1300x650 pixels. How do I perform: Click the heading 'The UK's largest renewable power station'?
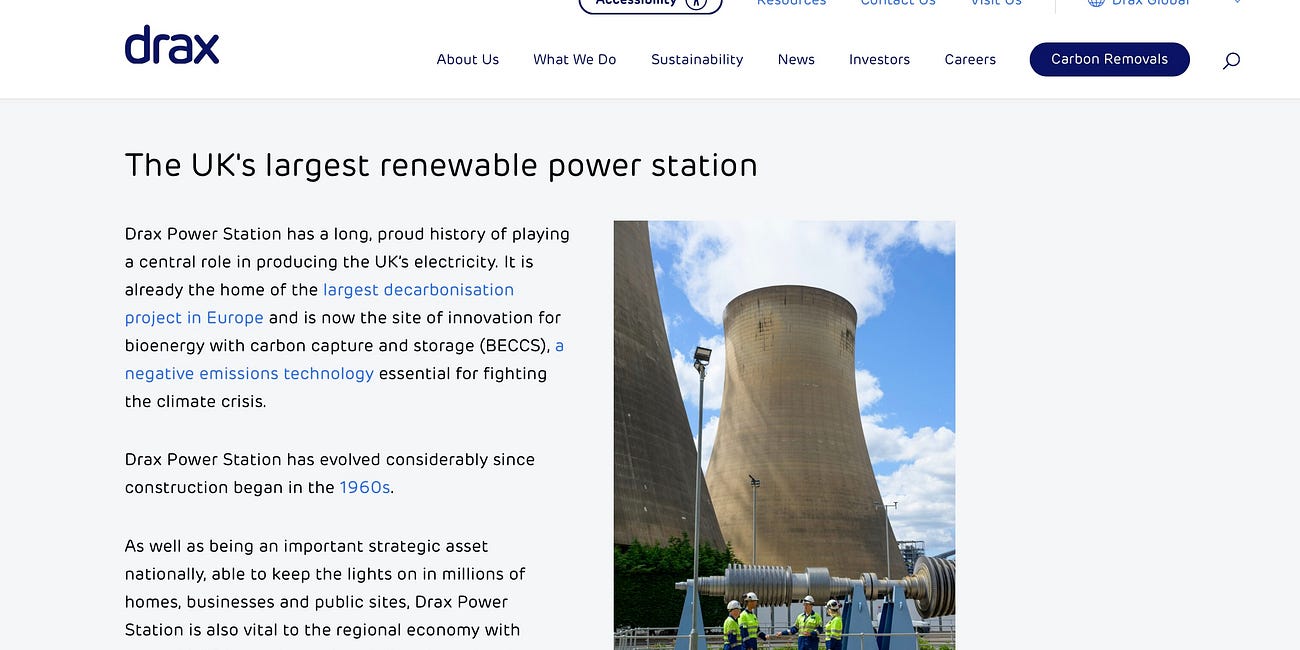pyautogui.click(x=441, y=165)
